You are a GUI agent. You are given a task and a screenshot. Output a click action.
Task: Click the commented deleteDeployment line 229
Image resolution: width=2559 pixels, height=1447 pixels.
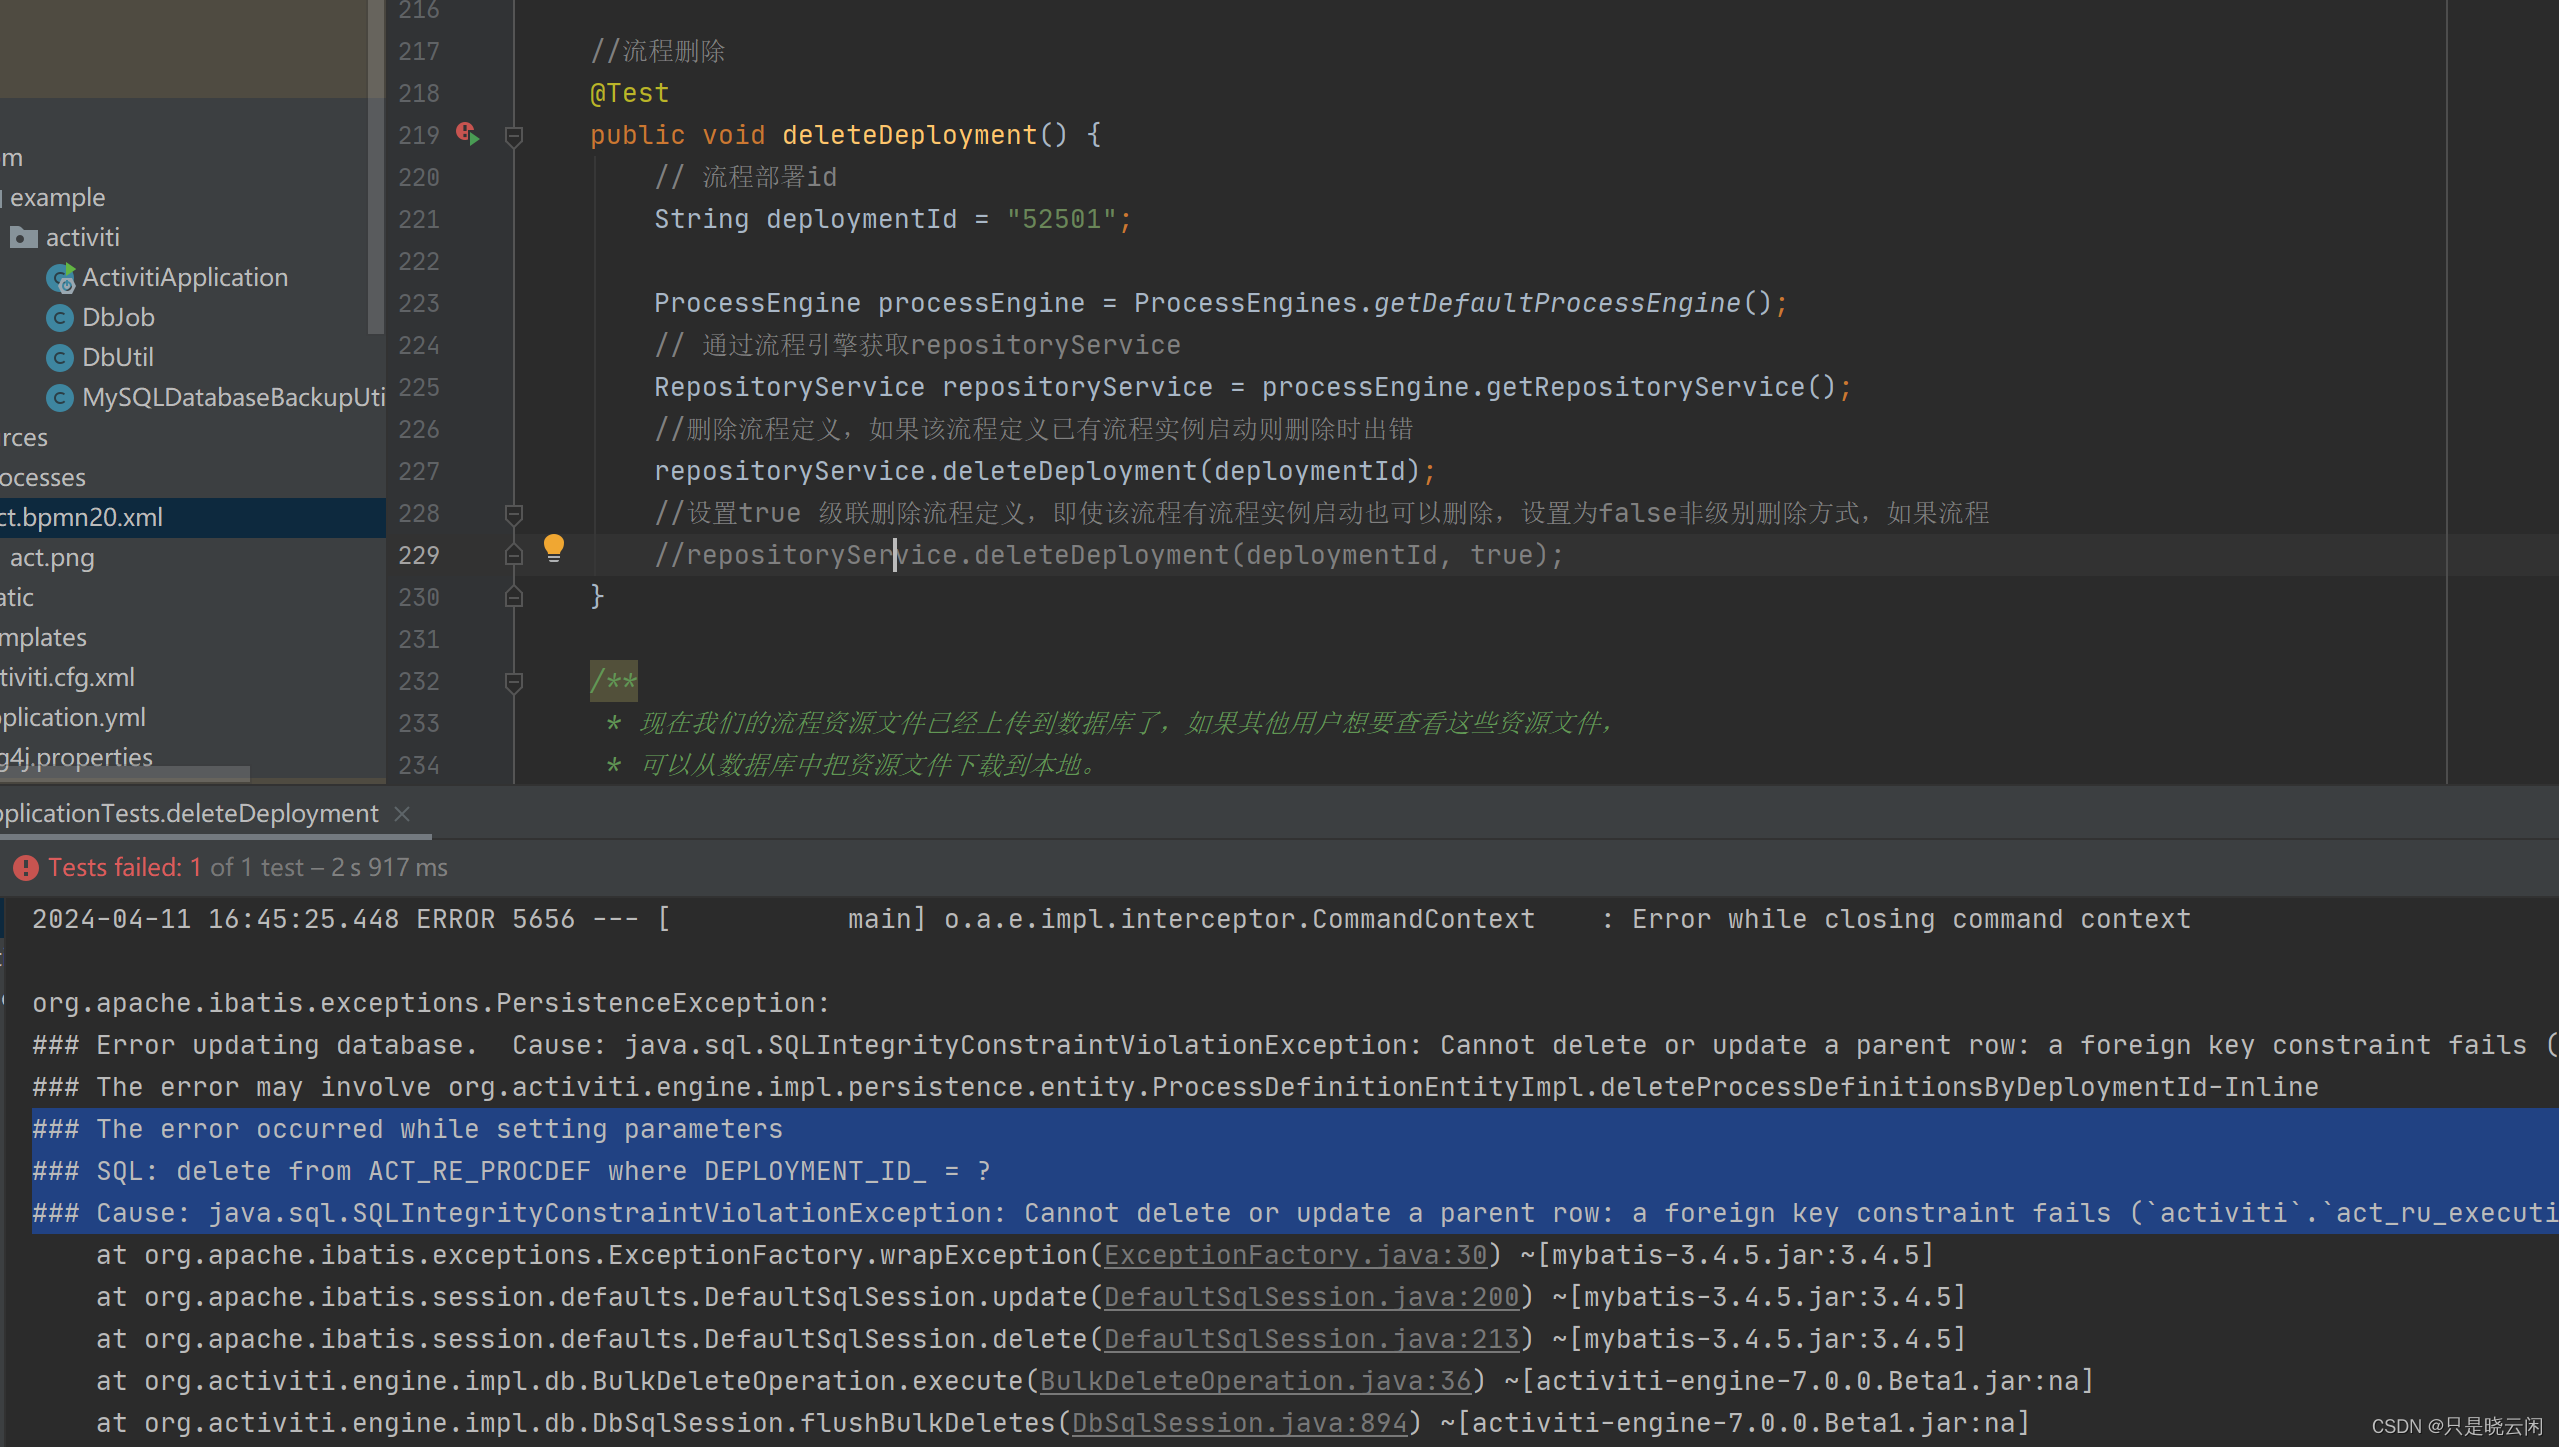(x=1108, y=555)
